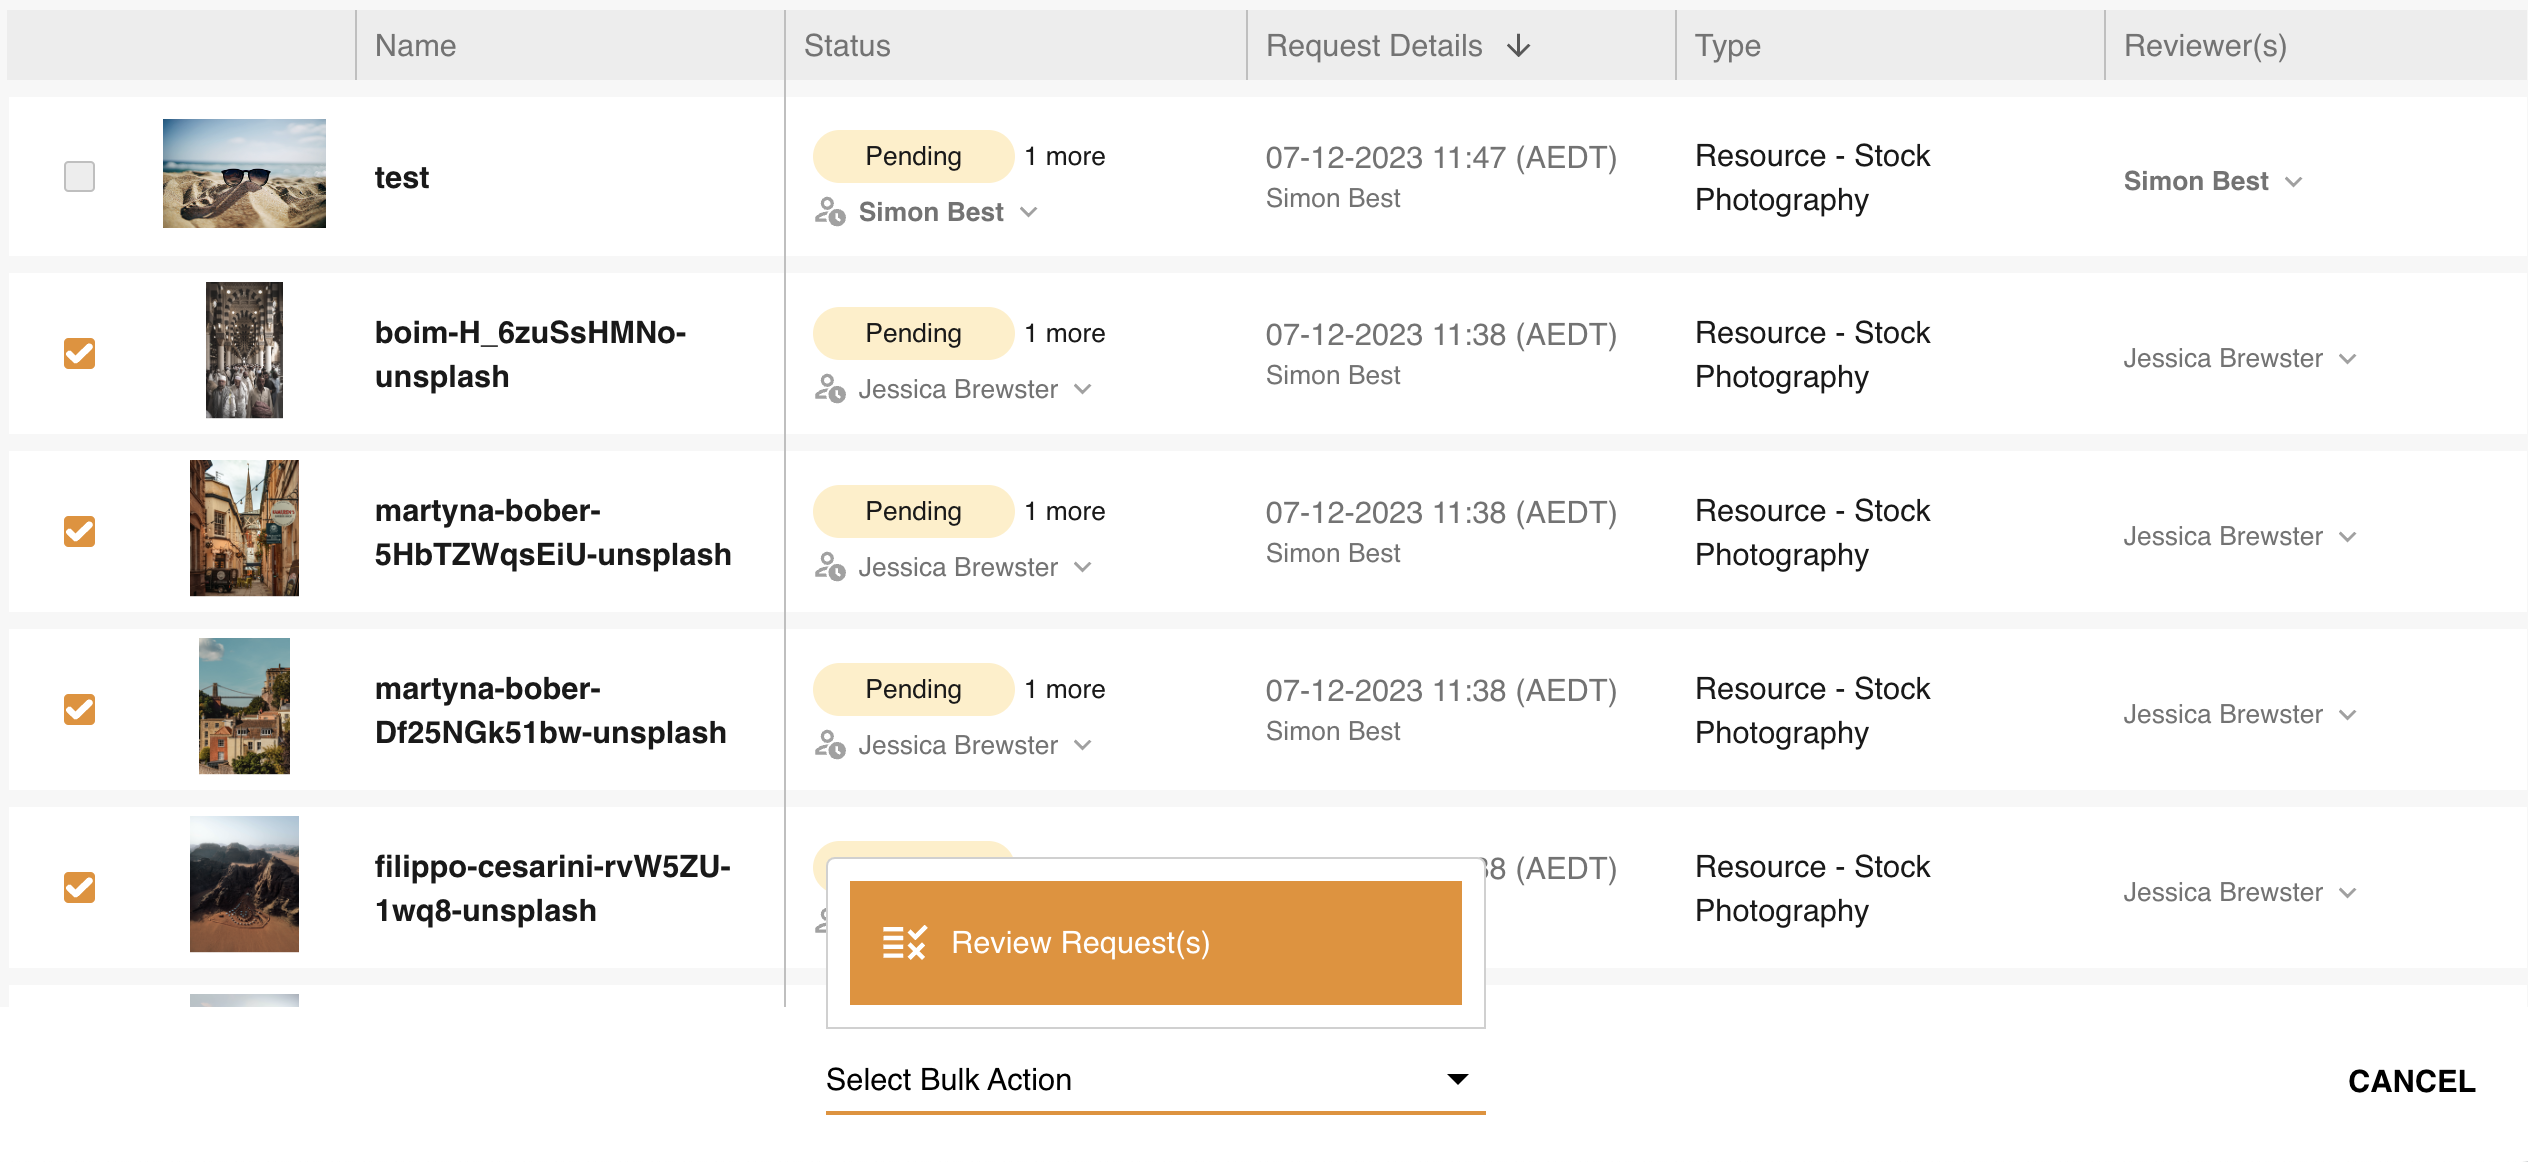Click the sort arrow on Request Details header
This screenshot has height=1162, width=2528.
click(x=1518, y=46)
